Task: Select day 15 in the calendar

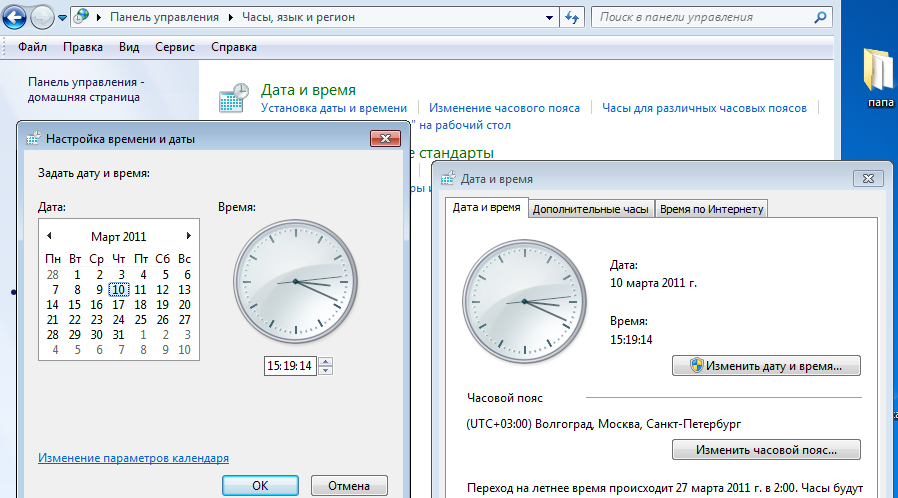Action: pos(74,305)
